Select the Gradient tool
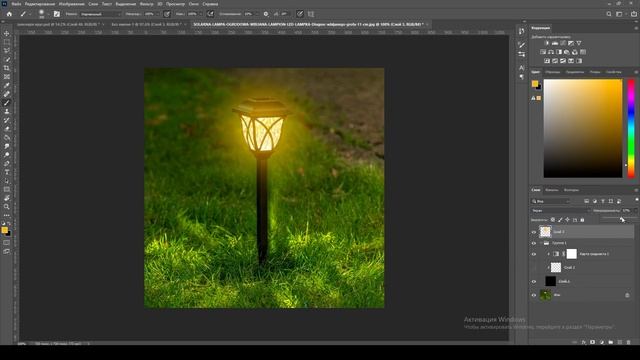The height and width of the screenshot is (360, 640). tap(7, 138)
